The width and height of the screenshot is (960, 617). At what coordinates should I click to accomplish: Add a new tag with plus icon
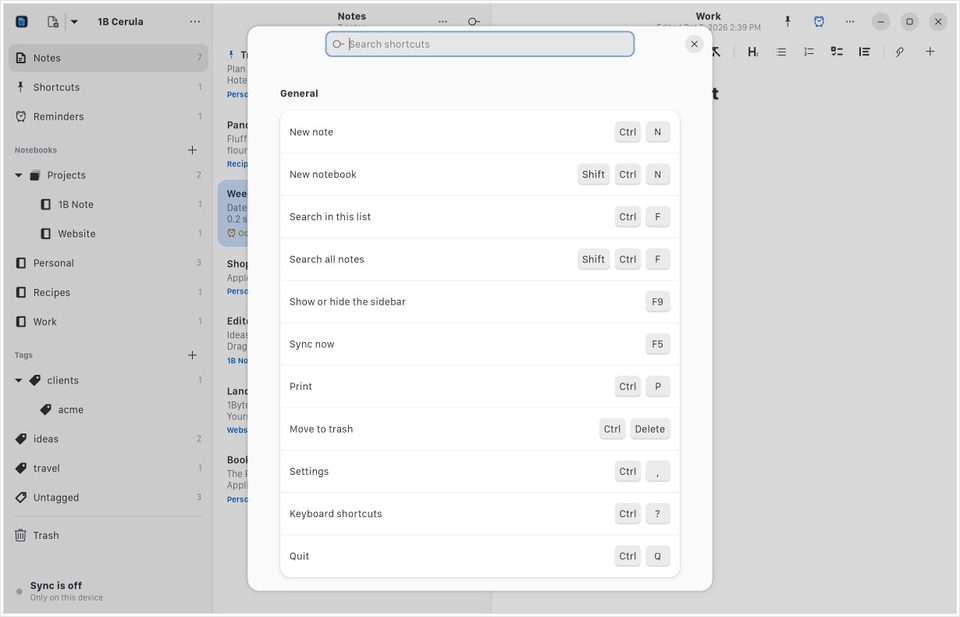pyautogui.click(x=192, y=355)
